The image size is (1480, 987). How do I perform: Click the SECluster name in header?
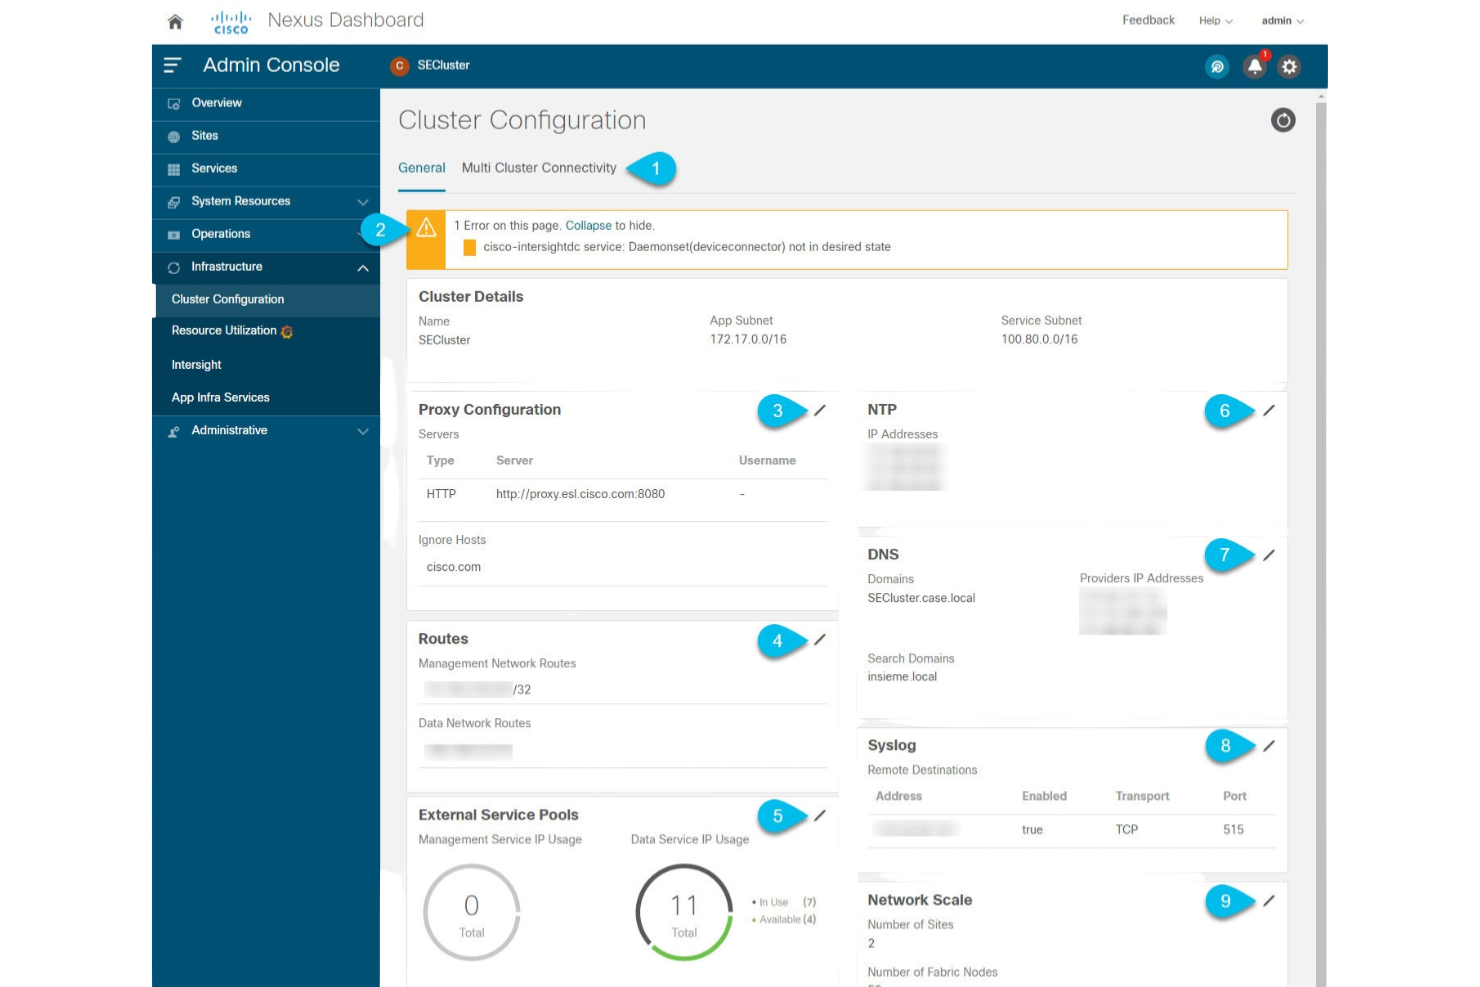(443, 66)
